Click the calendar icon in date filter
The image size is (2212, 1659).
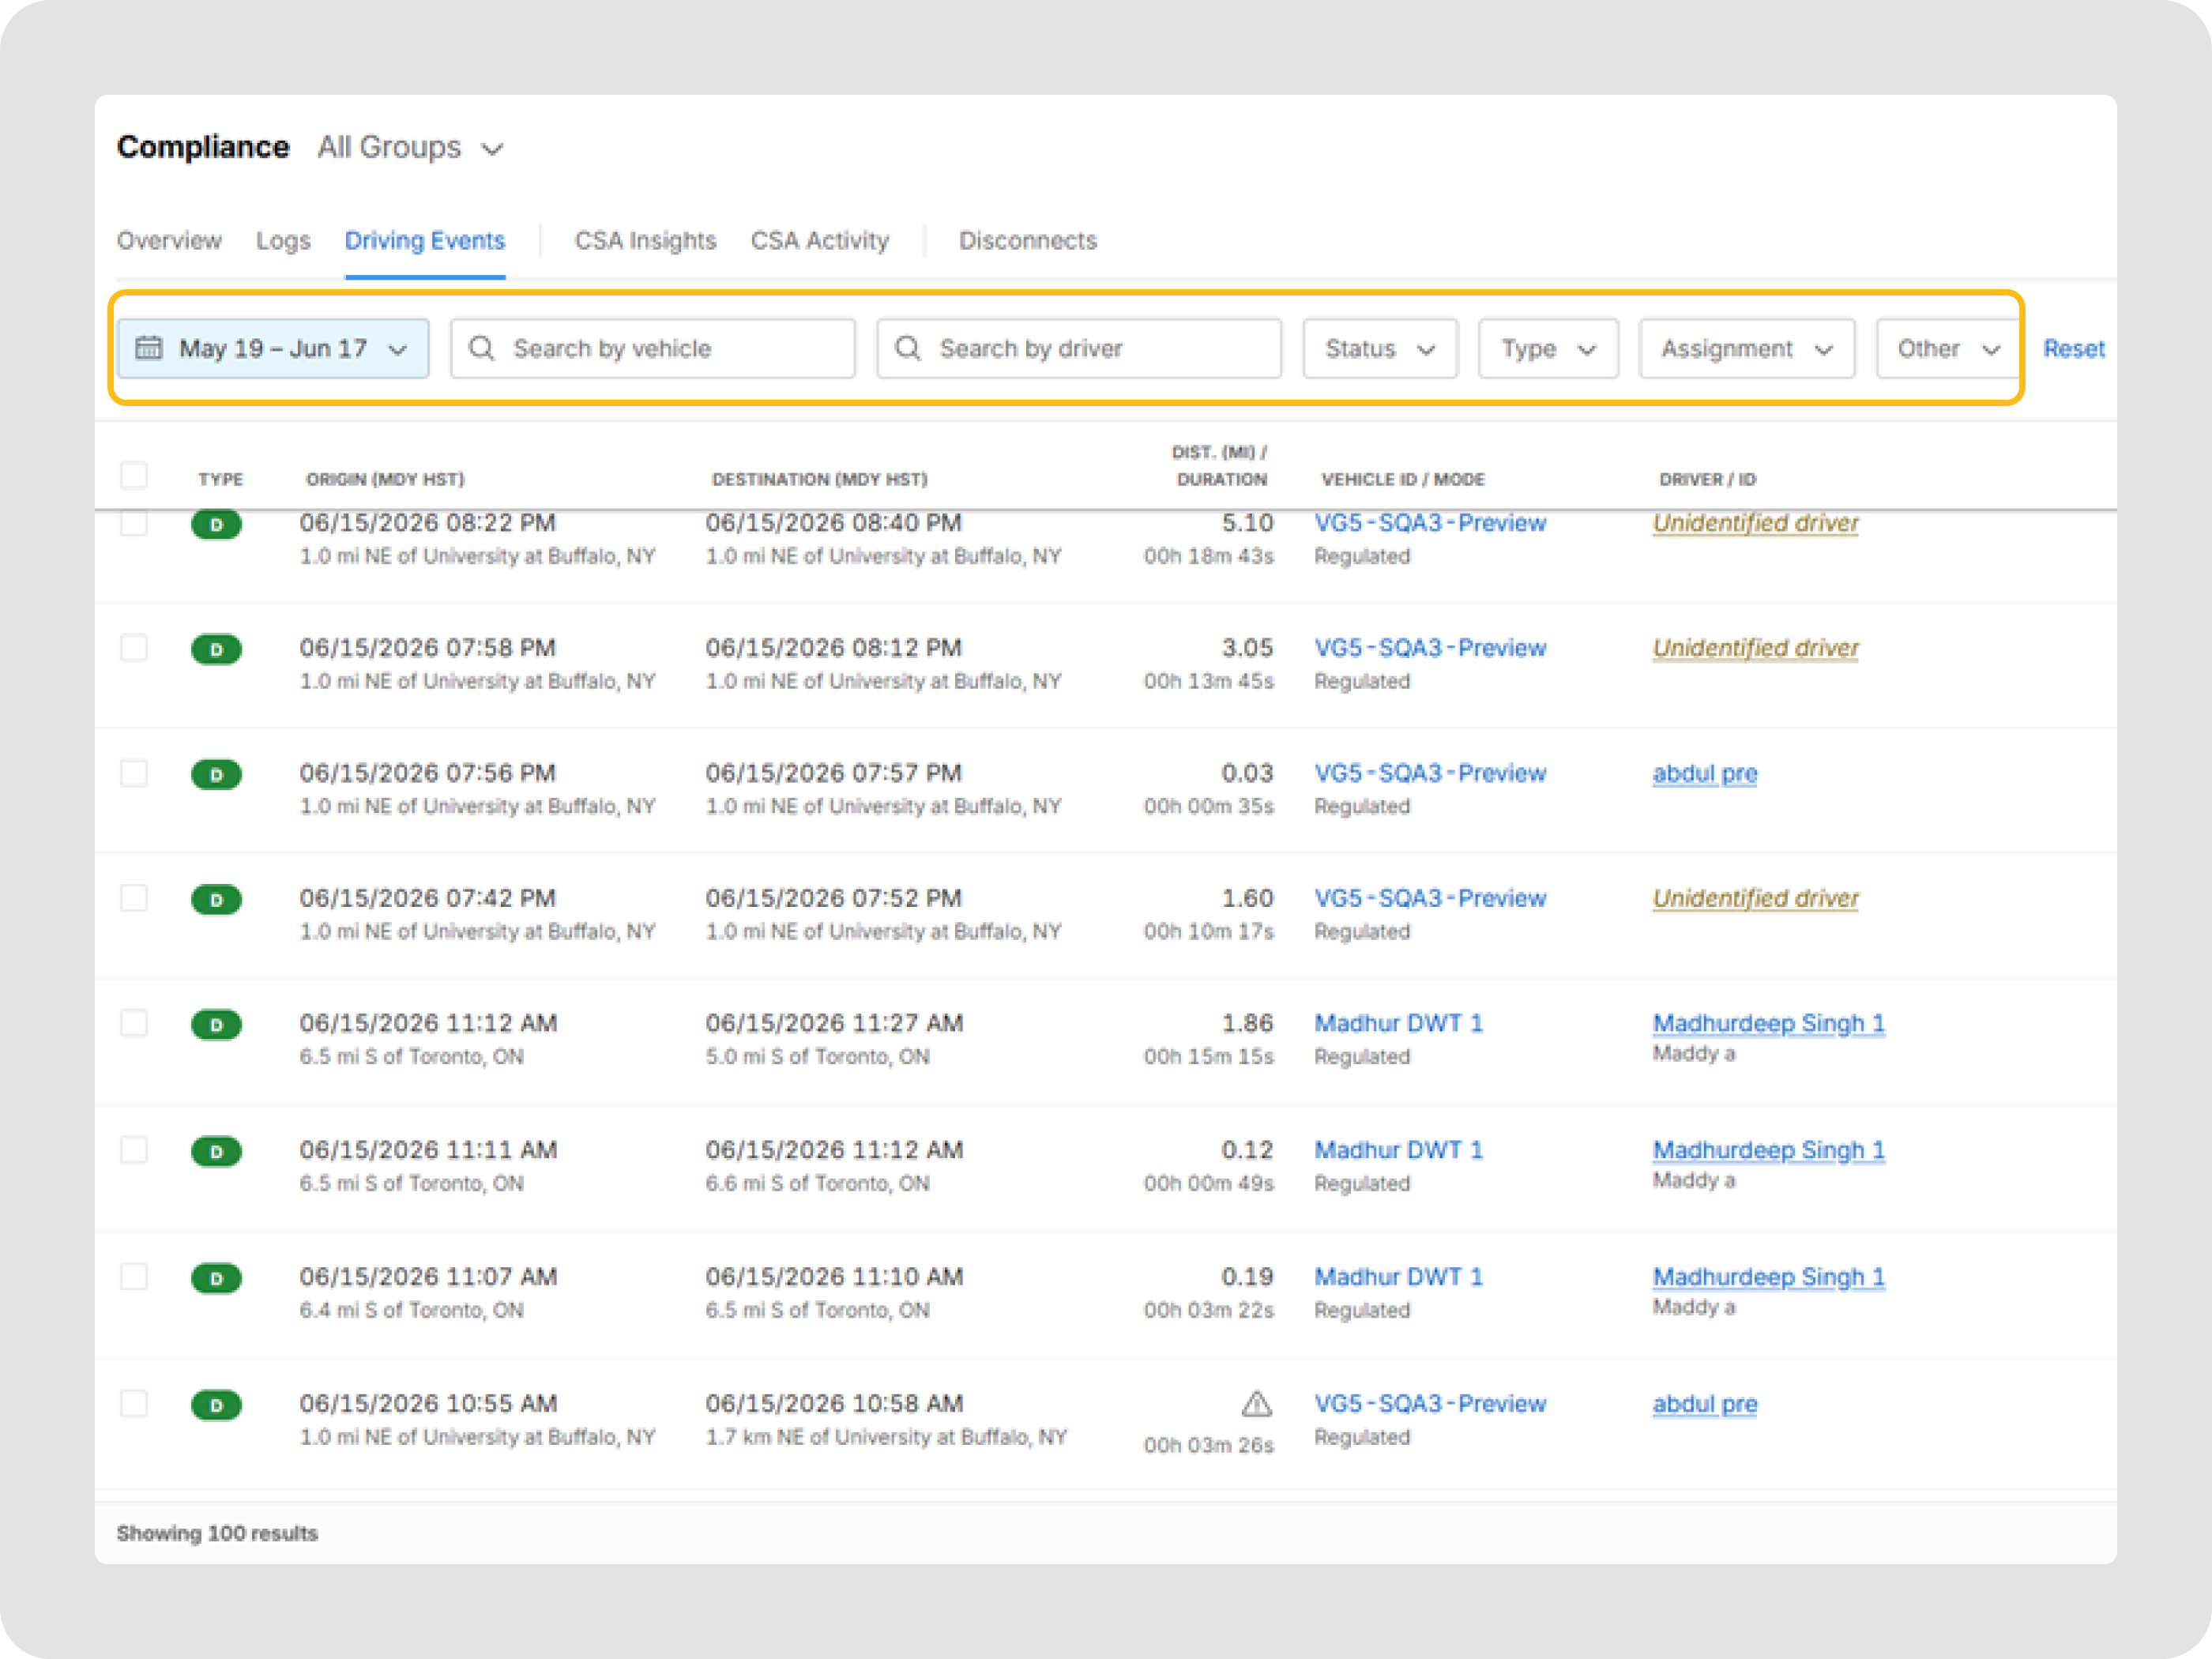[149, 348]
